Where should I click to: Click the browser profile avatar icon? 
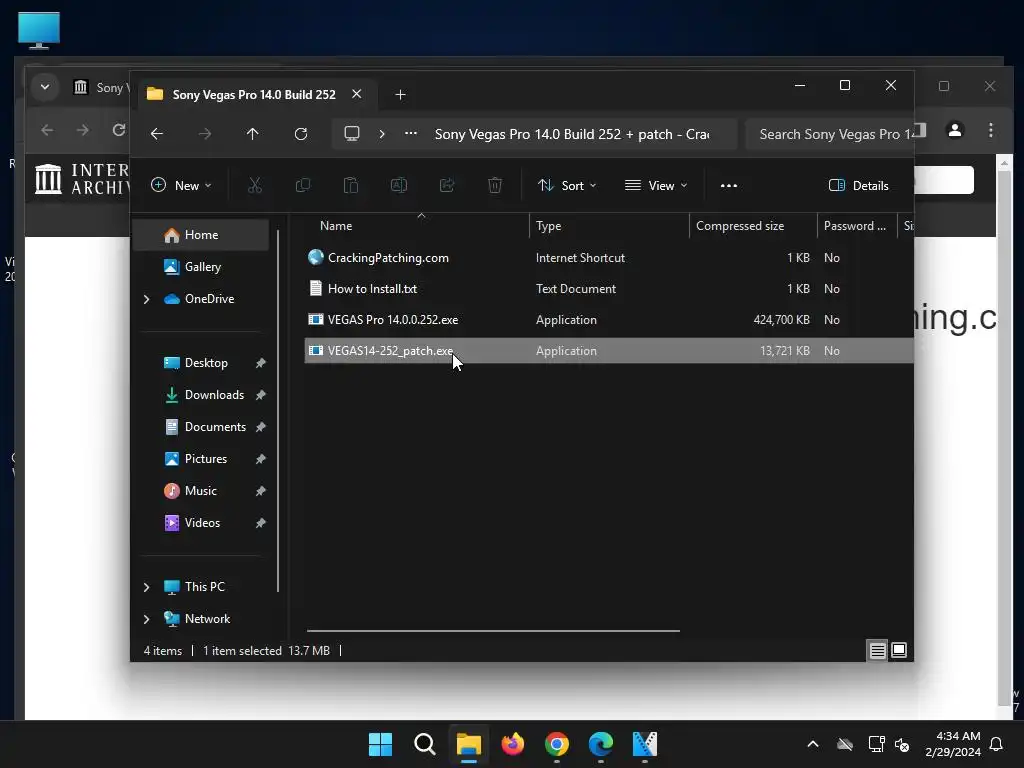point(955,131)
